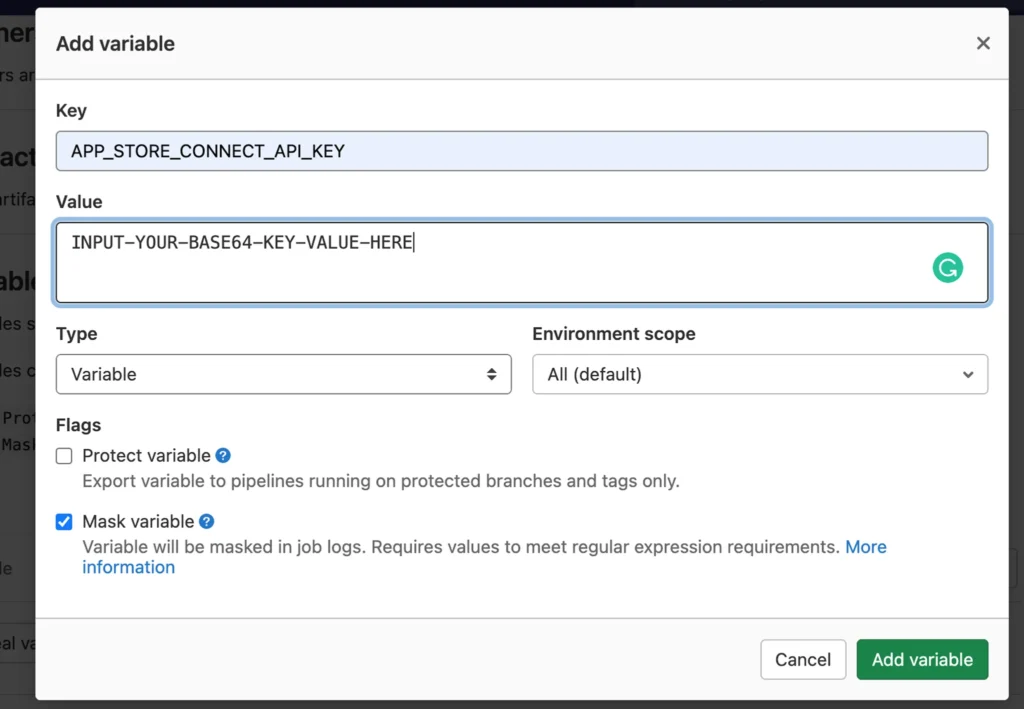Open the Grammarly icon in the Value field
The width and height of the screenshot is (1024, 709).
pos(947,267)
